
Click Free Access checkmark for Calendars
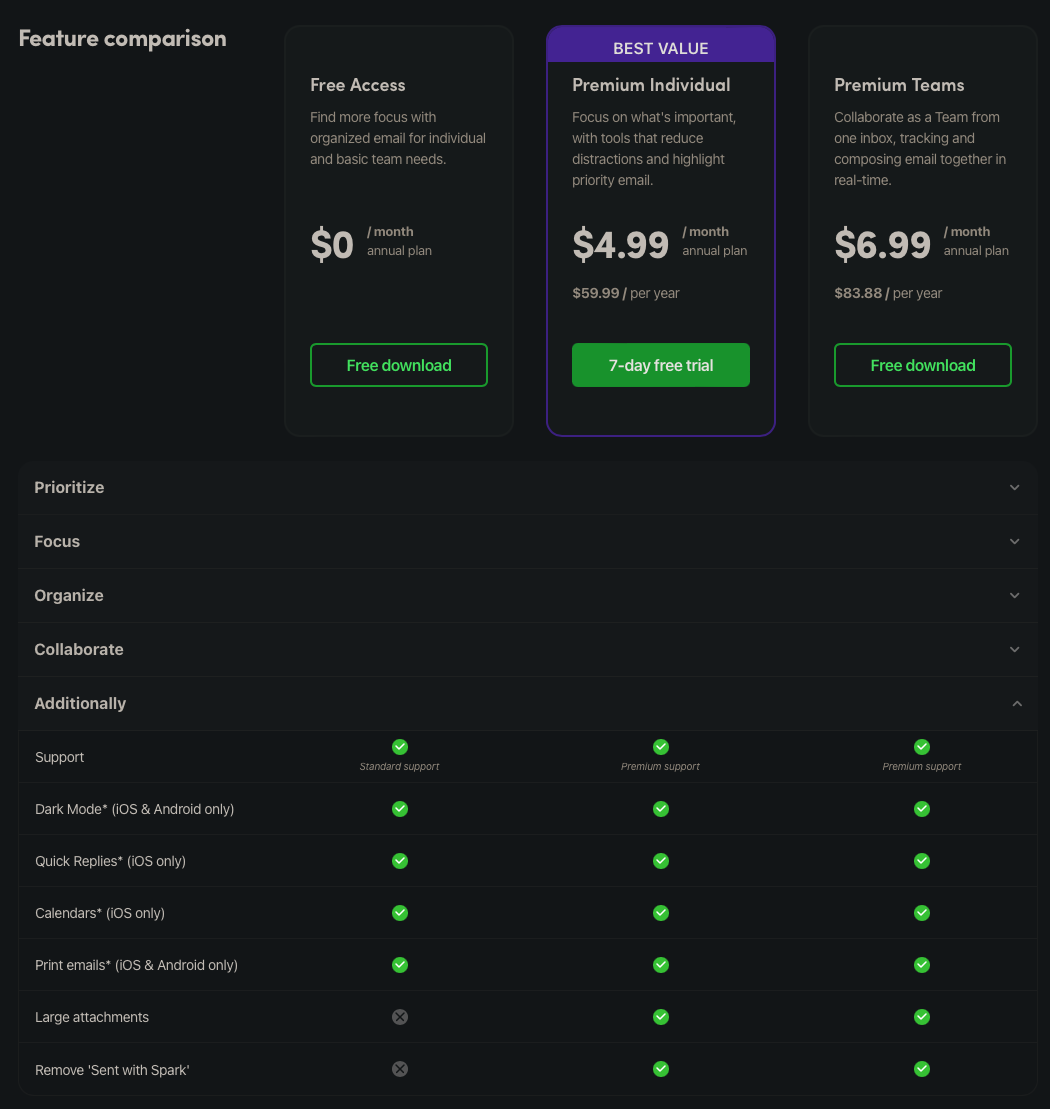coord(399,912)
